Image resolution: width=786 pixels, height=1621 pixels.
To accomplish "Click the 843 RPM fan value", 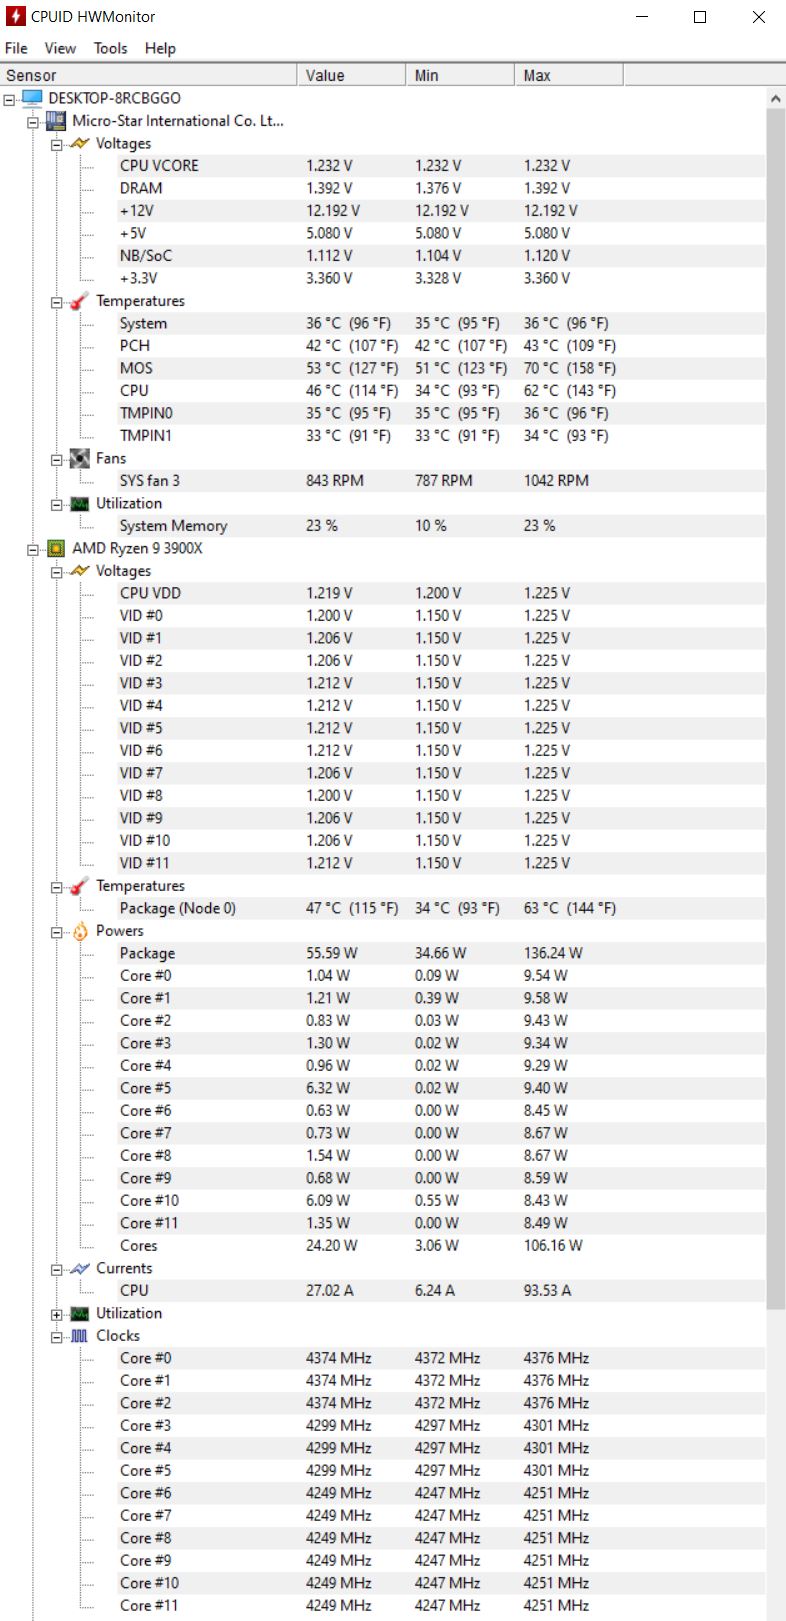I will point(335,481).
